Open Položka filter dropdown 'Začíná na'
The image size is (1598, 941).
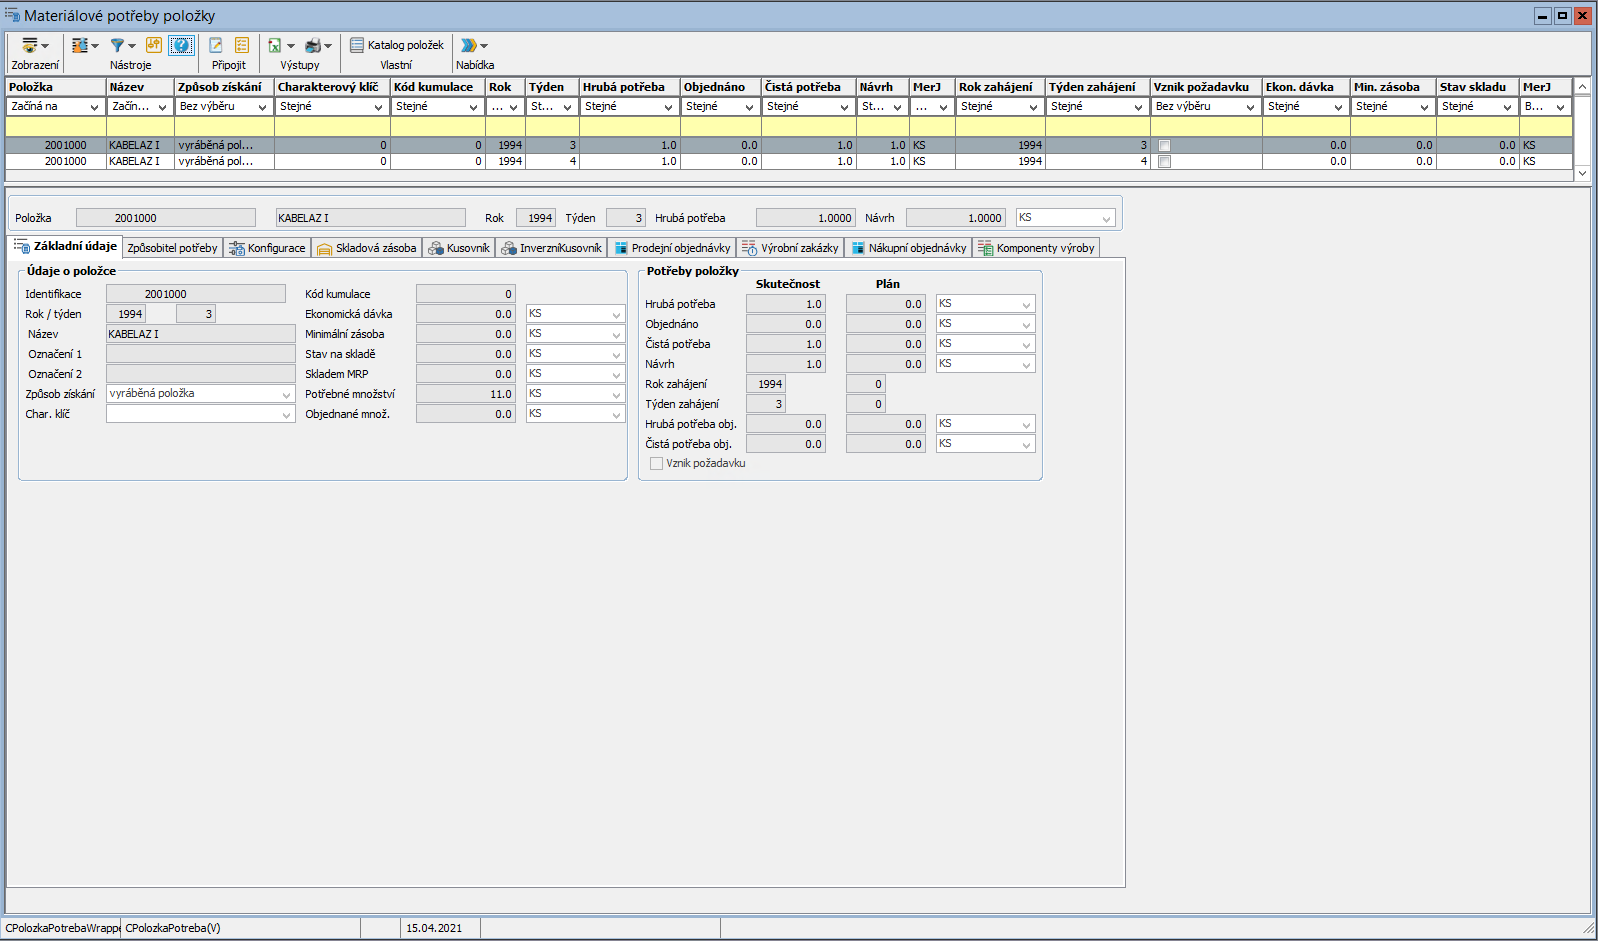55,107
